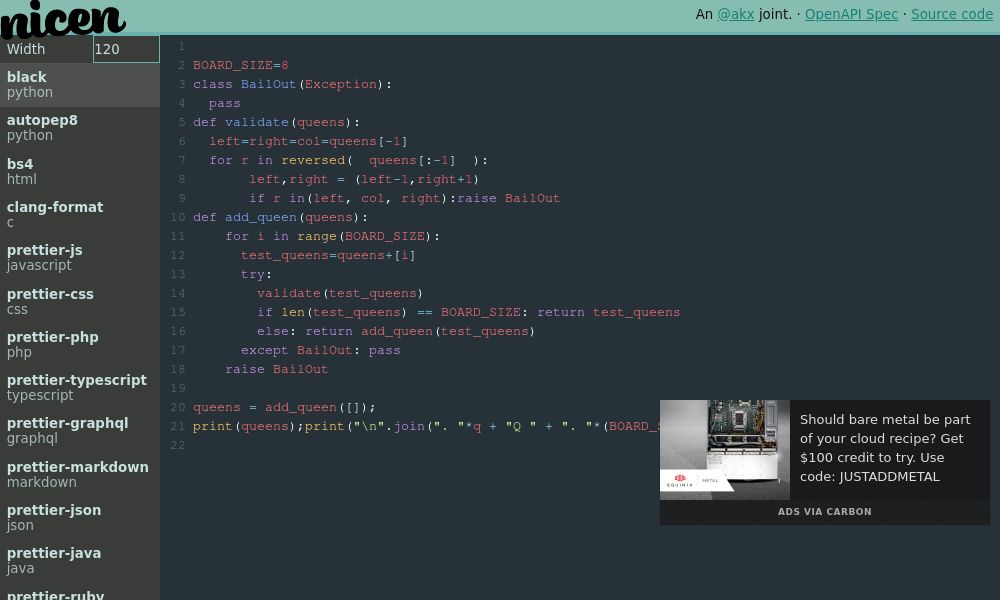Open the ADS VIA CARBON link
1000x600 pixels.
pyautogui.click(x=825, y=511)
